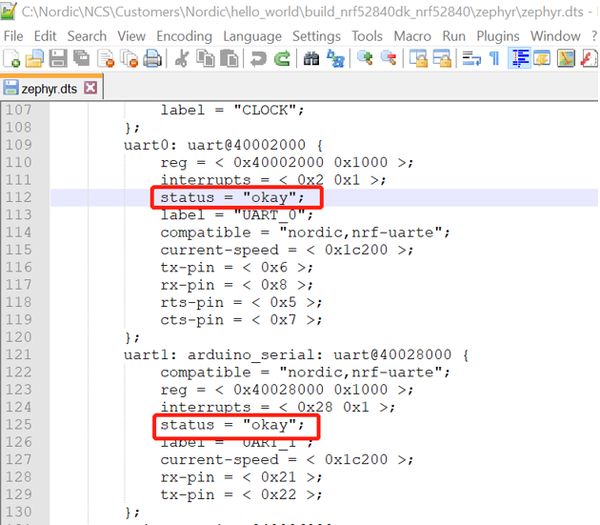The height and width of the screenshot is (525, 600).
Task: Print the current document
Action: coord(152,59)
